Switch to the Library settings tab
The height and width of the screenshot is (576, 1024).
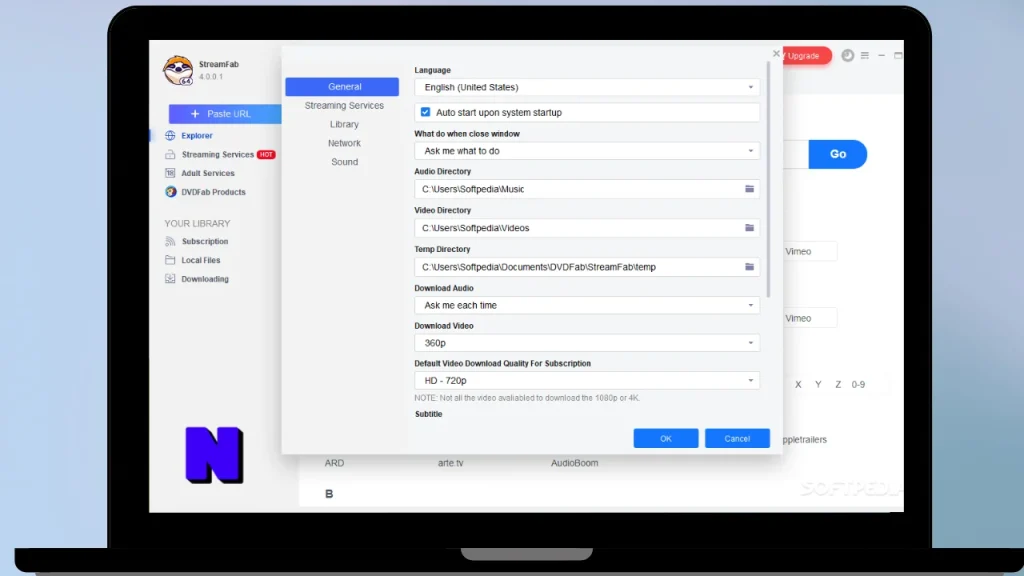point(344,124)
